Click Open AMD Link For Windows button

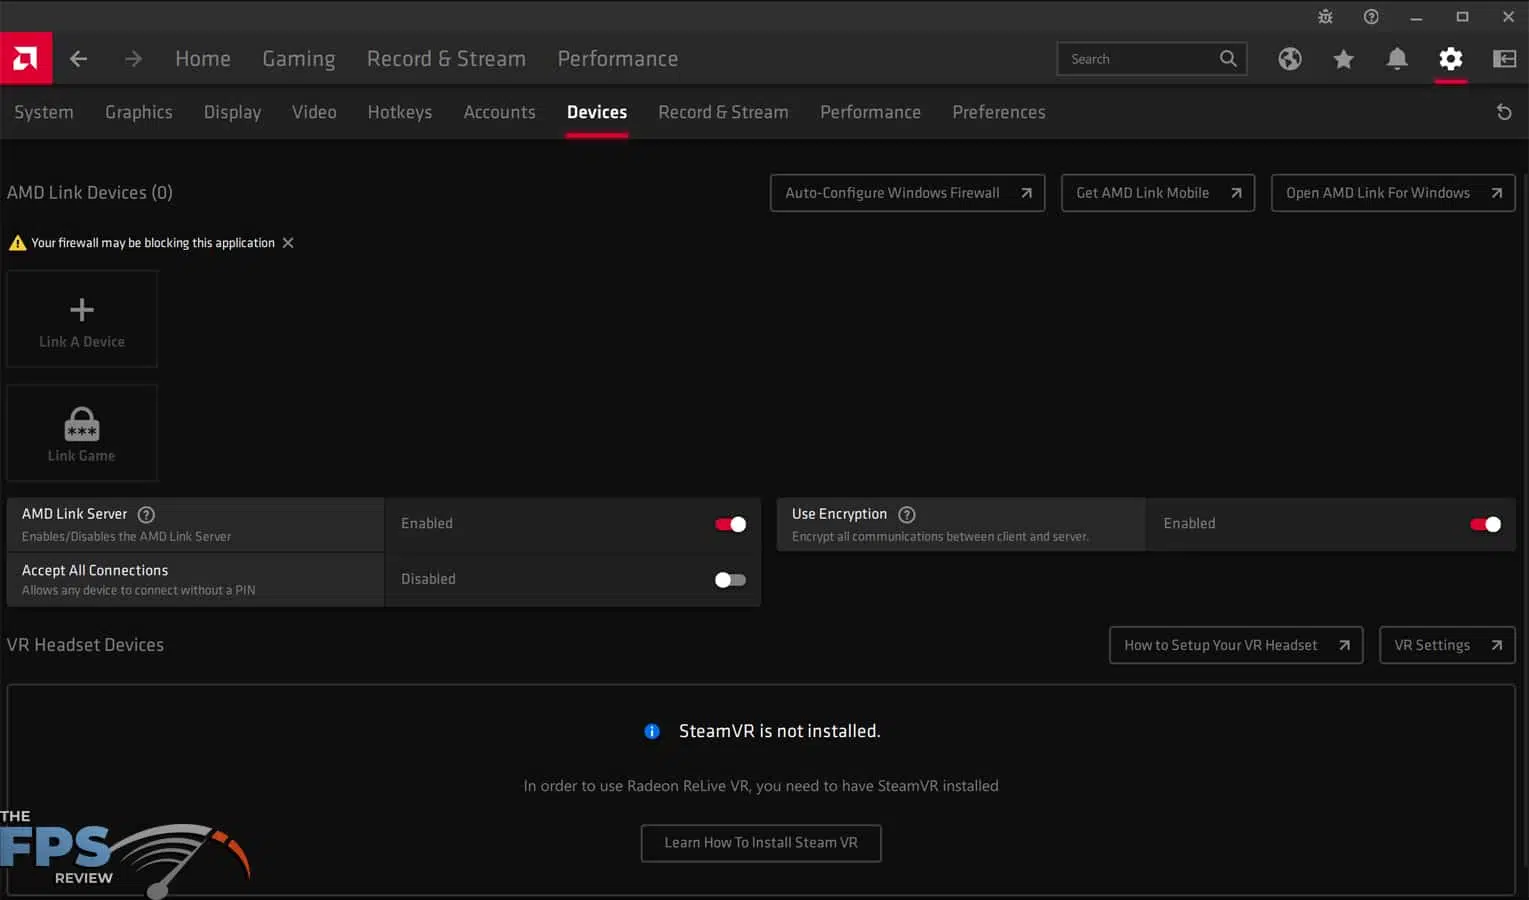click(x=1393, y=193)
